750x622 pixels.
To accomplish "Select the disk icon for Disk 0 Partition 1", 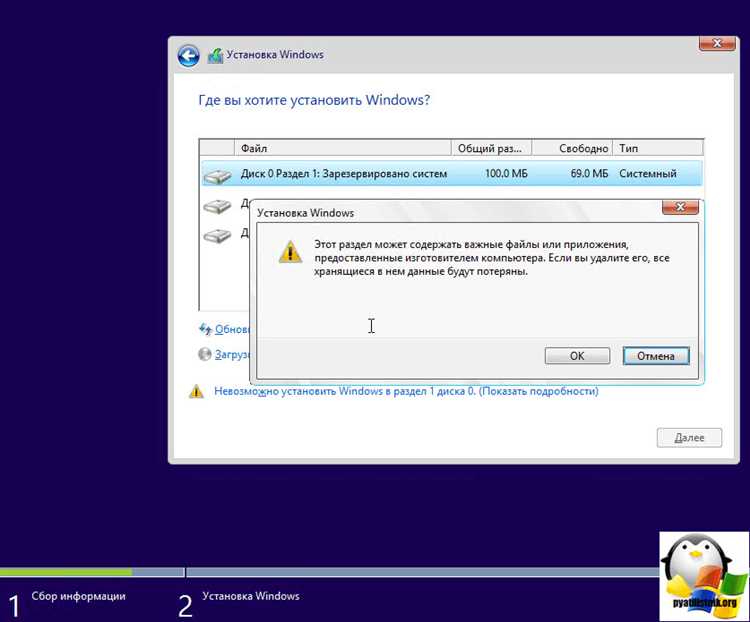I will tap(217, 176).
